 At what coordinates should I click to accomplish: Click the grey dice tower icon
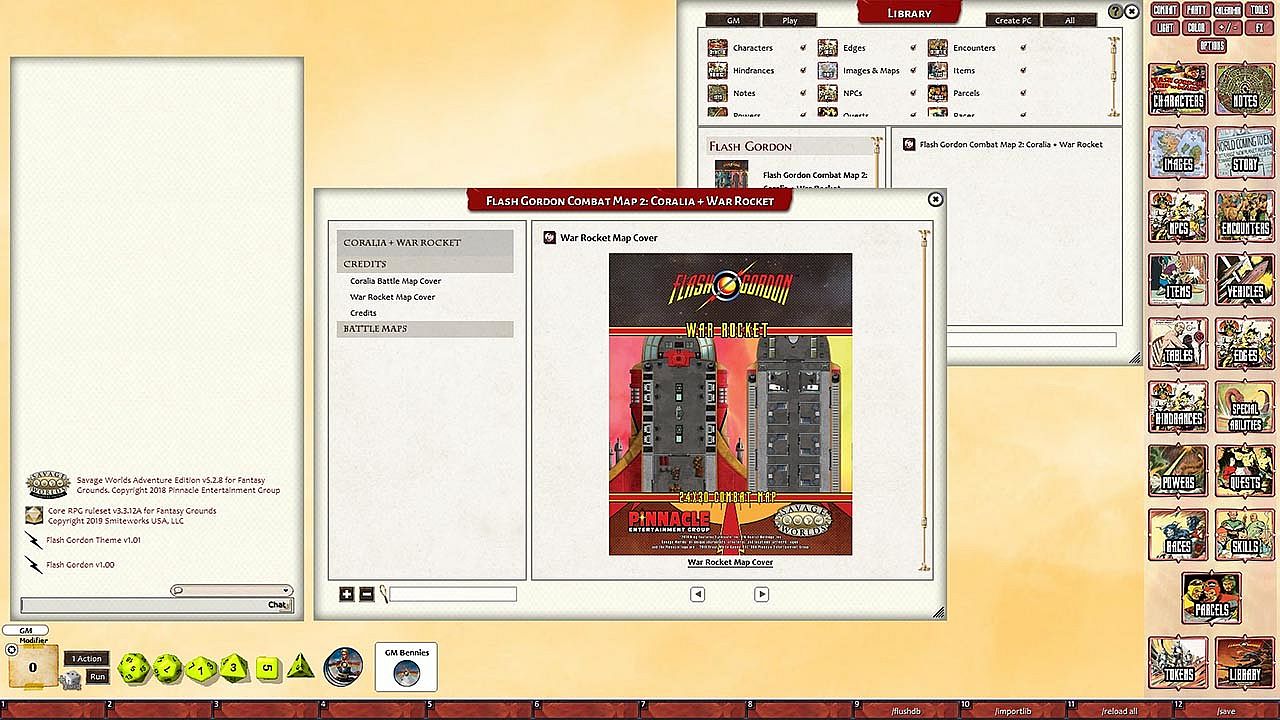tap(70, 680)
